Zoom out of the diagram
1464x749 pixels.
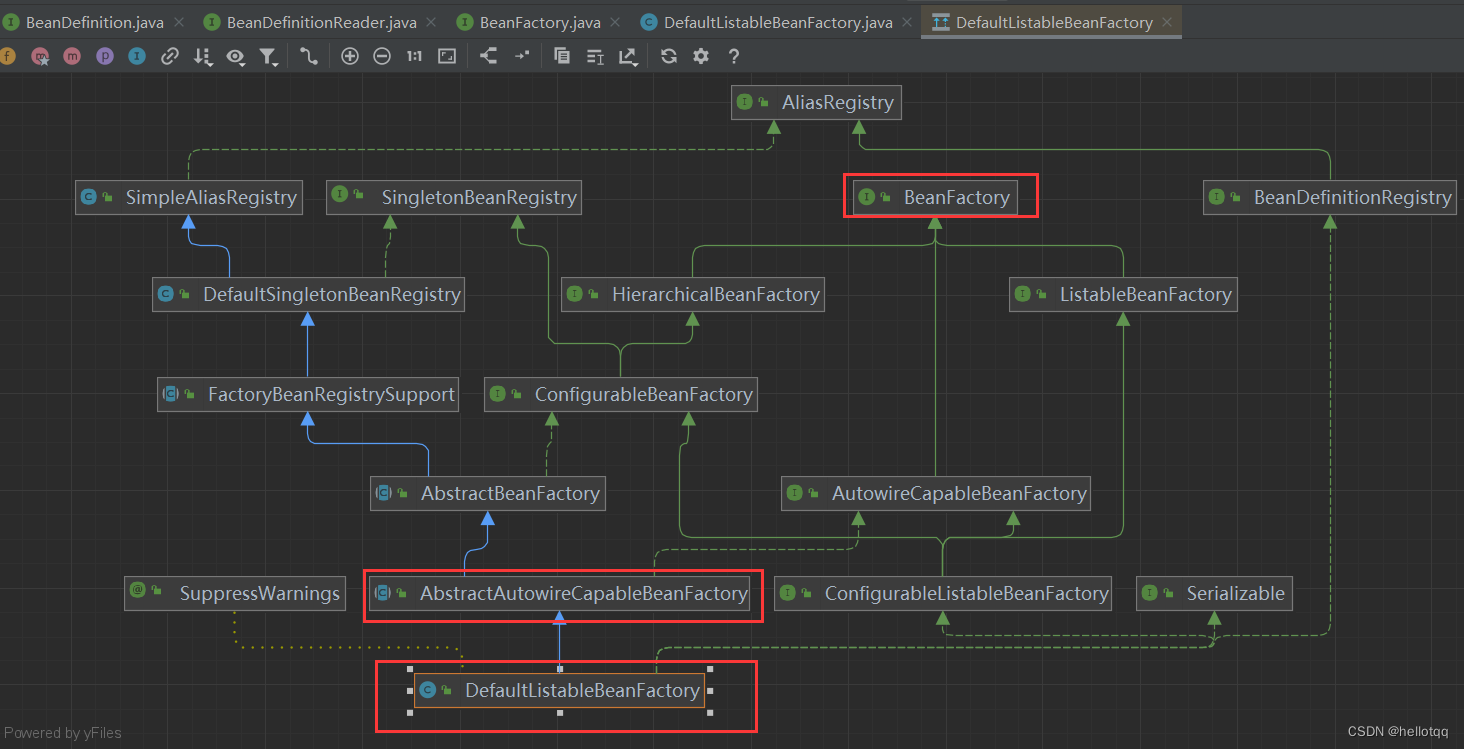tap(382, 57)
